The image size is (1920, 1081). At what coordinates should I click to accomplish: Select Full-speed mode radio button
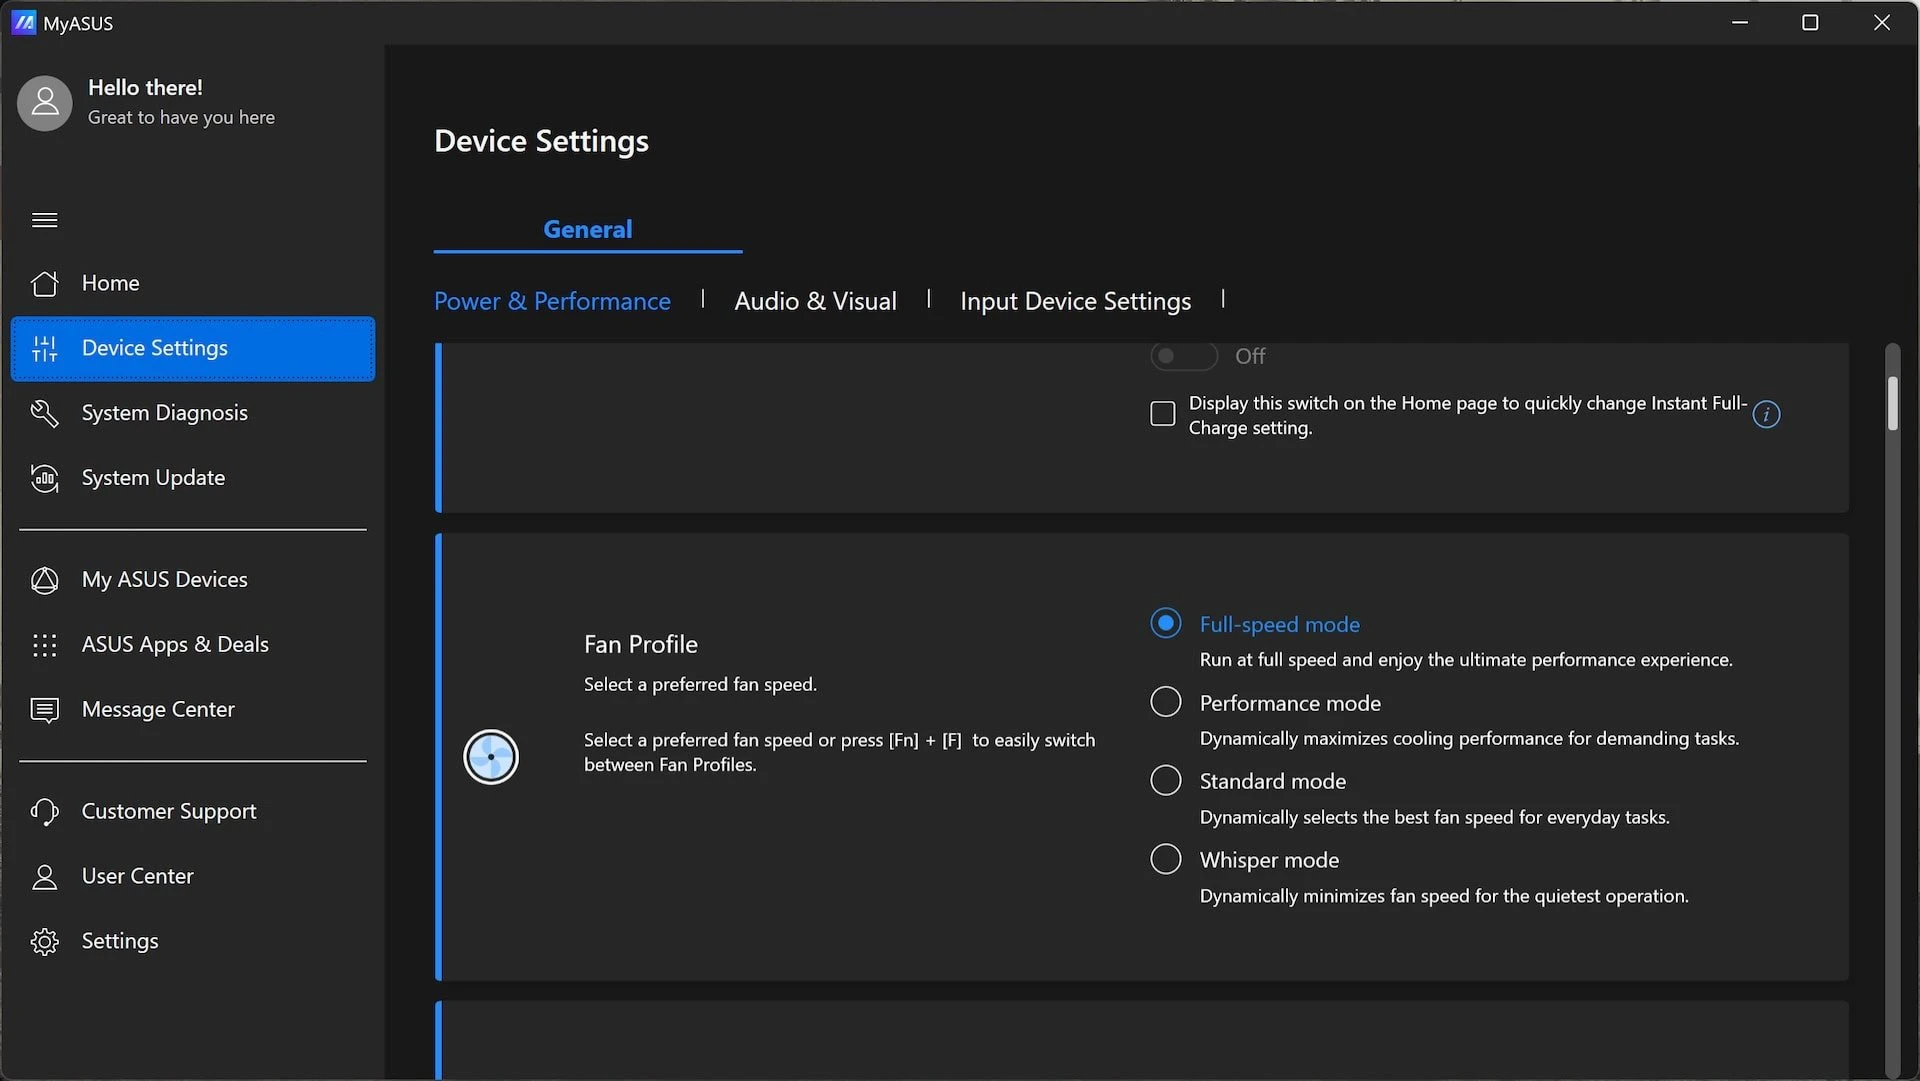click(1166, 623)
